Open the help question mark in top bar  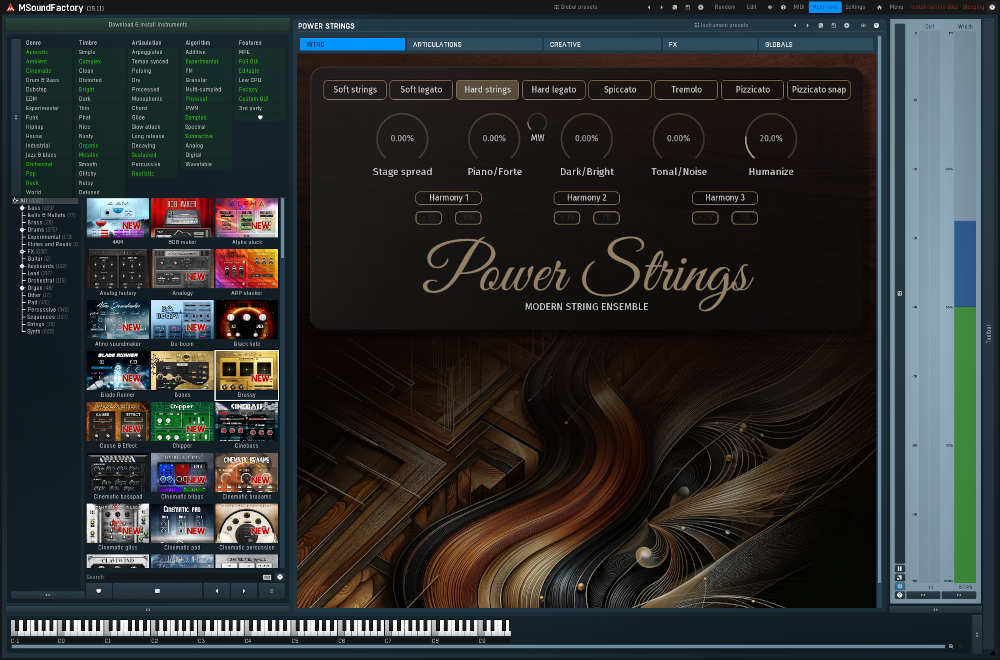pyautogui.click(x=782, y=7)
